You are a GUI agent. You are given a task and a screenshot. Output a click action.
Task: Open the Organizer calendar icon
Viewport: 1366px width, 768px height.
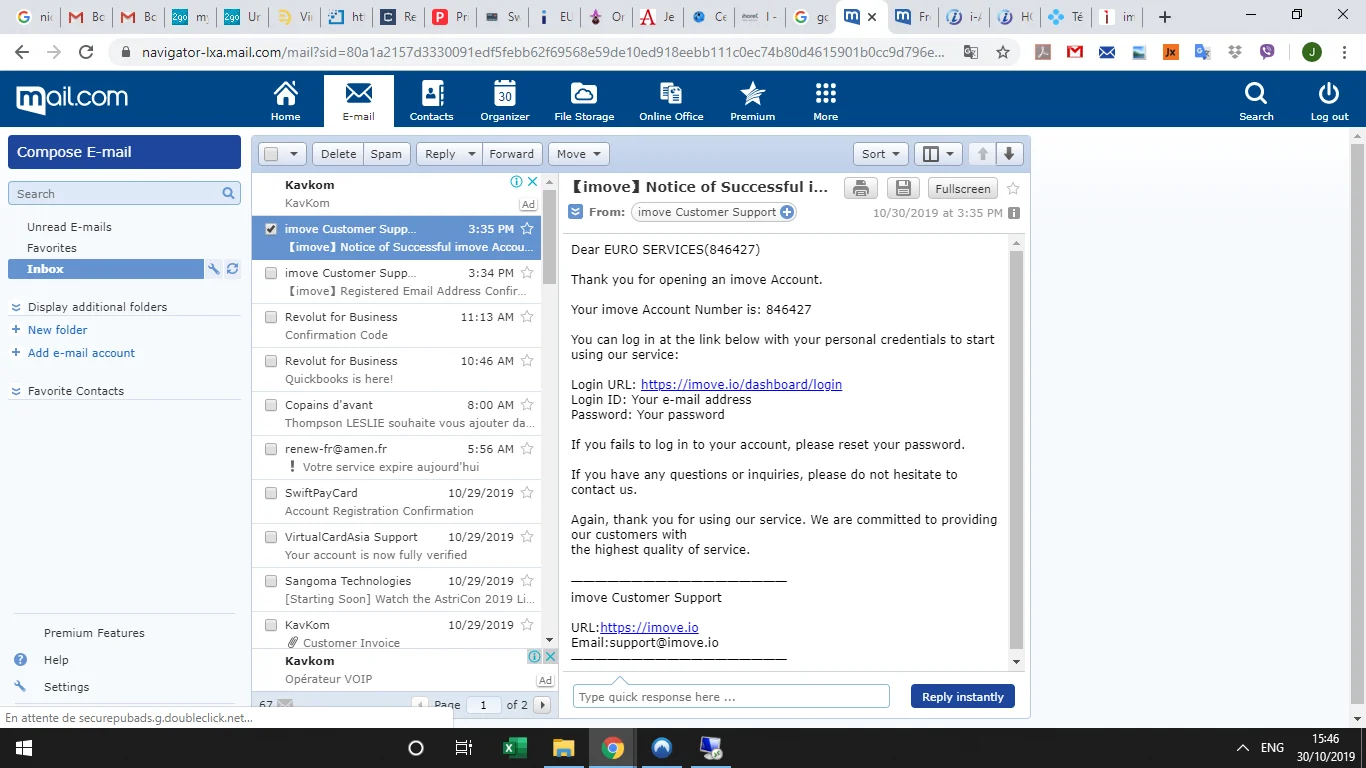504,101
